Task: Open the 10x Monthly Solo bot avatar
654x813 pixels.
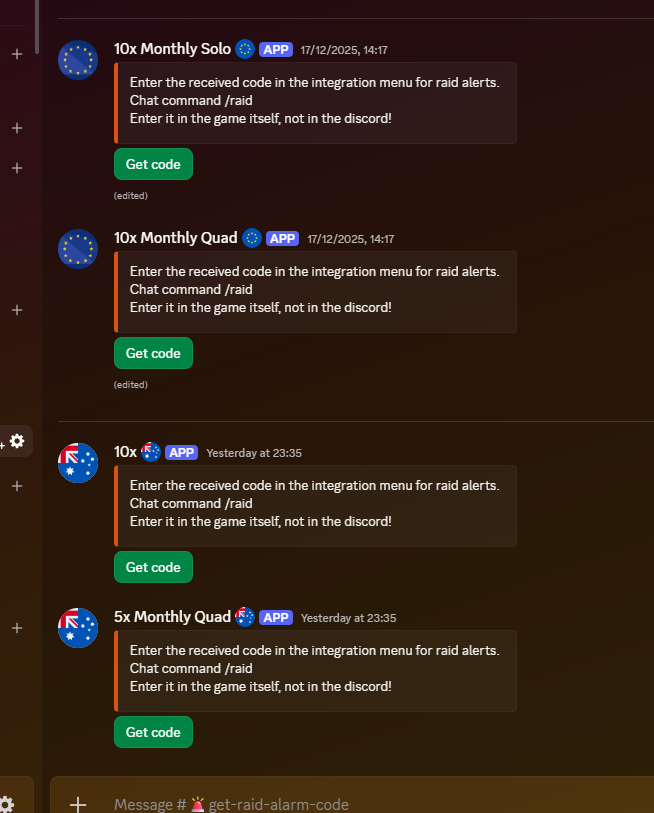Action: 78,60
